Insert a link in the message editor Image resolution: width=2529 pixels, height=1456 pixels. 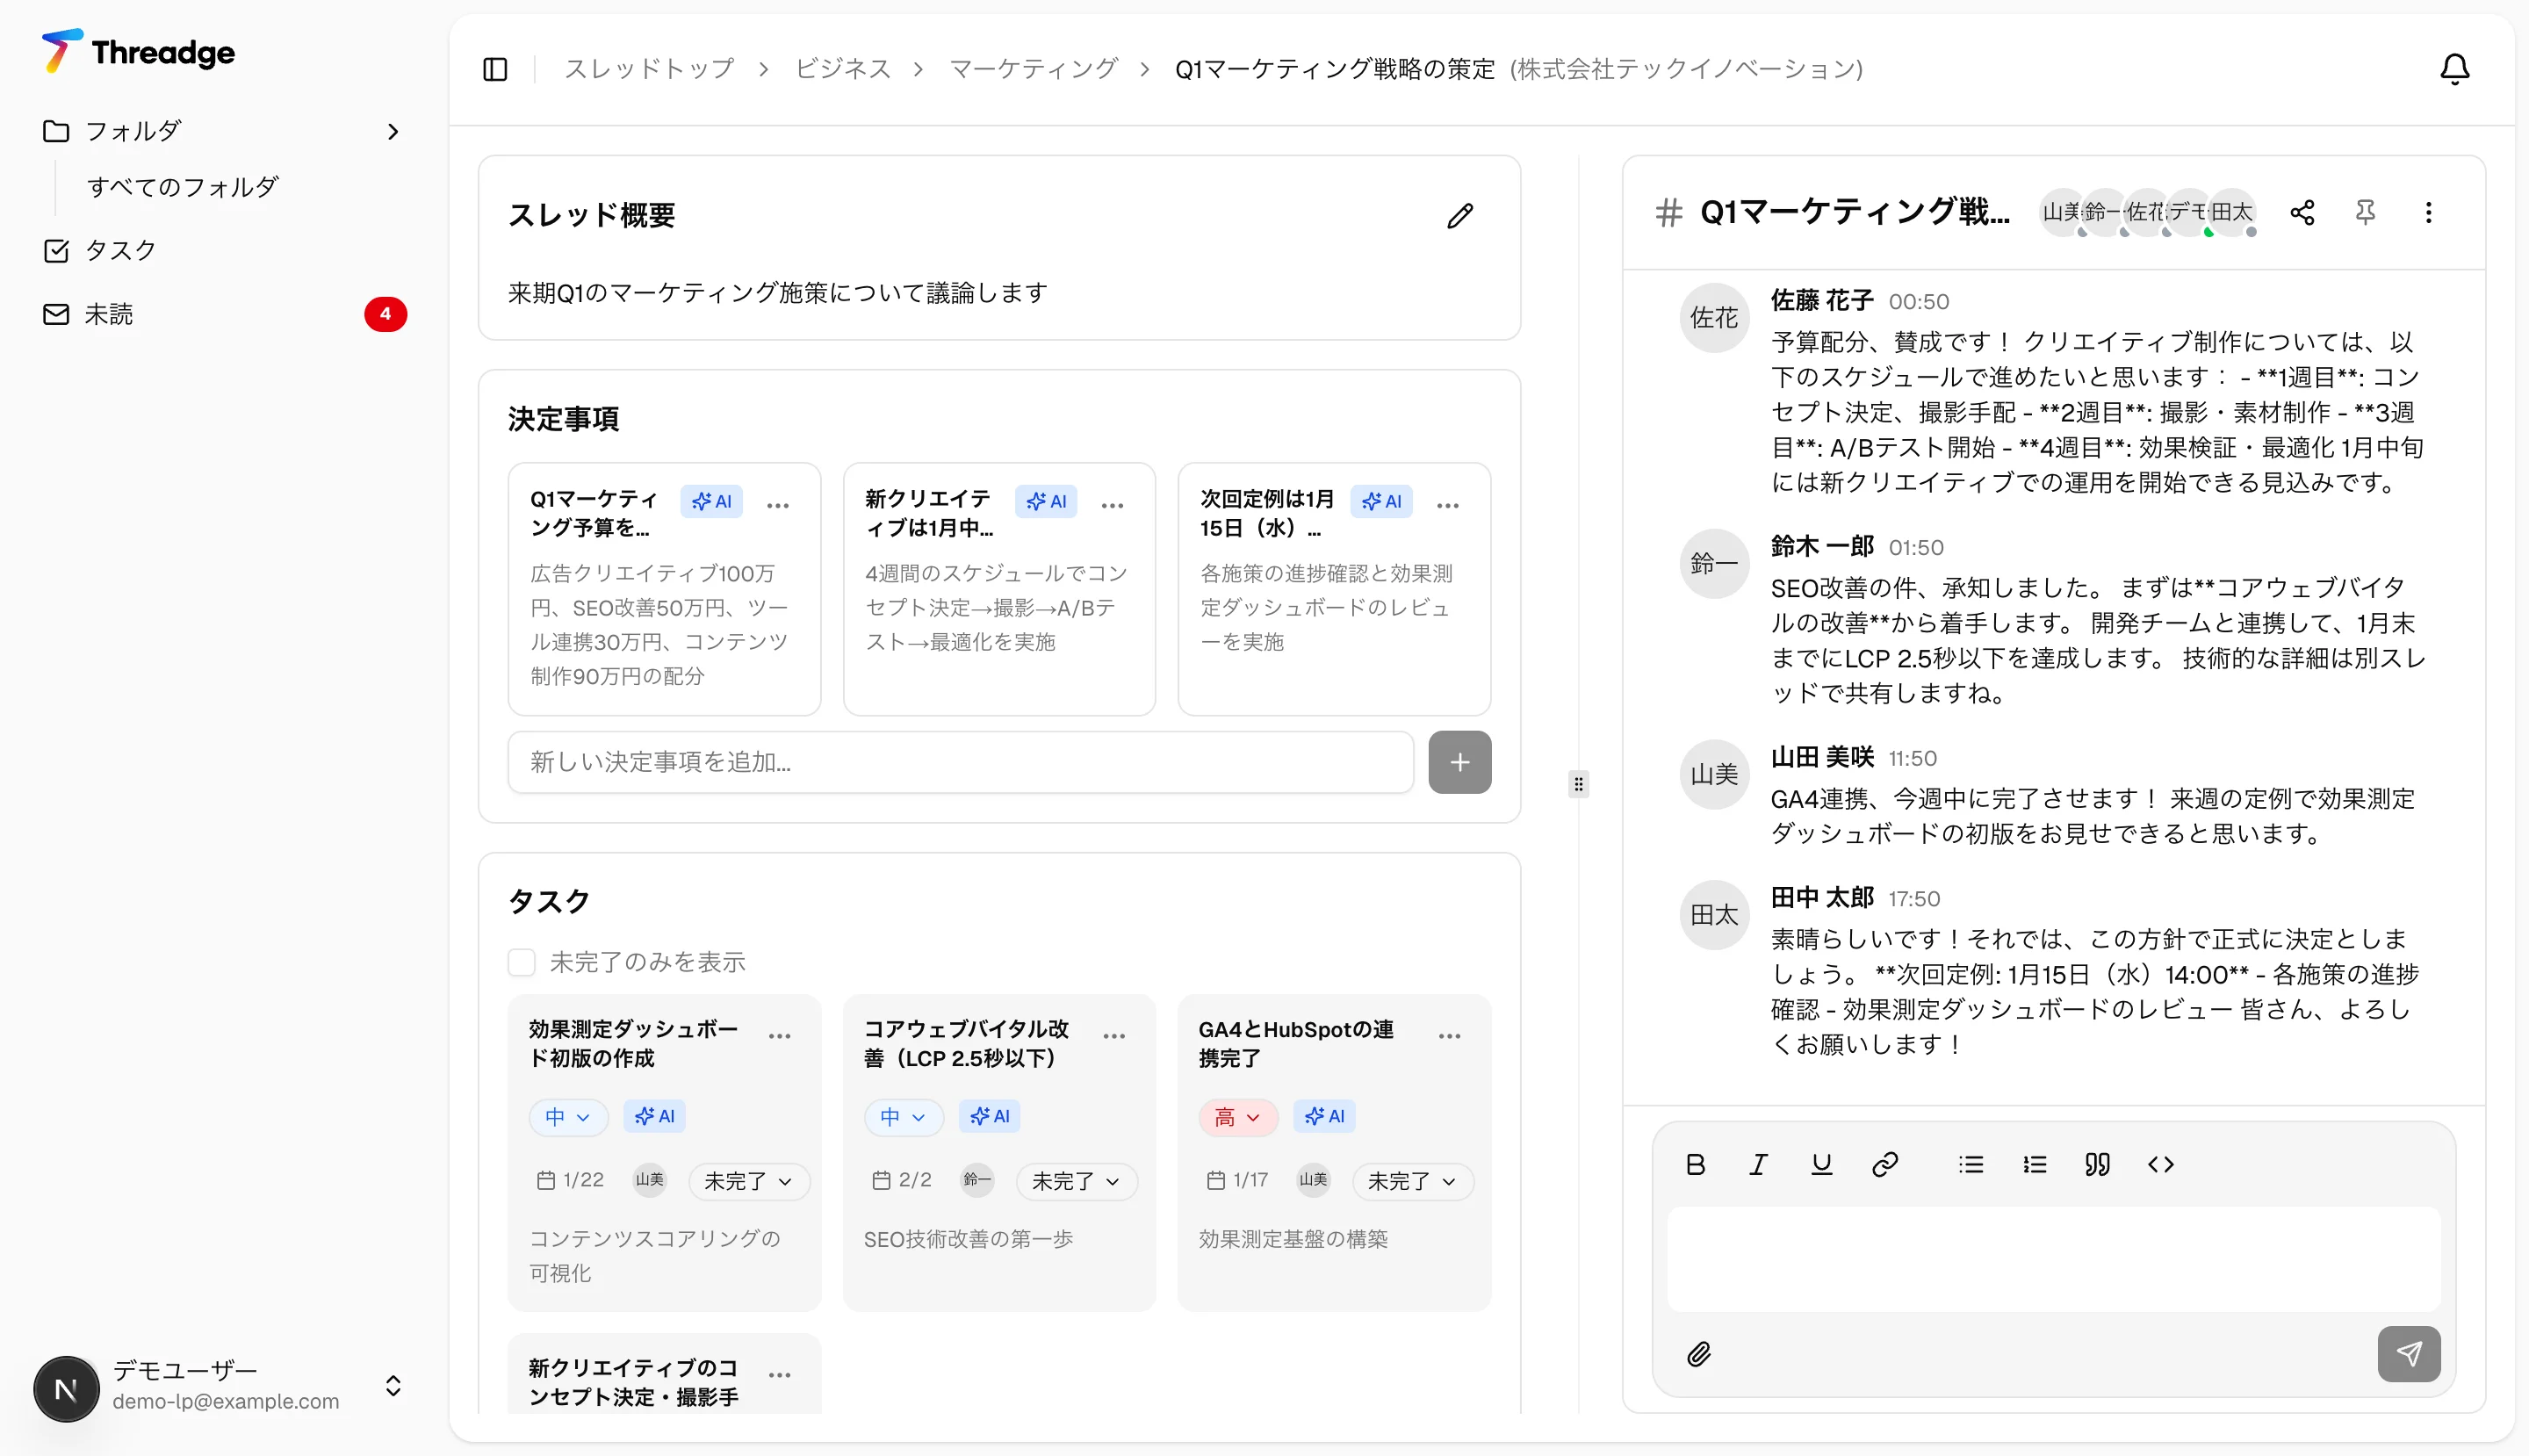click(1885, 1163)
